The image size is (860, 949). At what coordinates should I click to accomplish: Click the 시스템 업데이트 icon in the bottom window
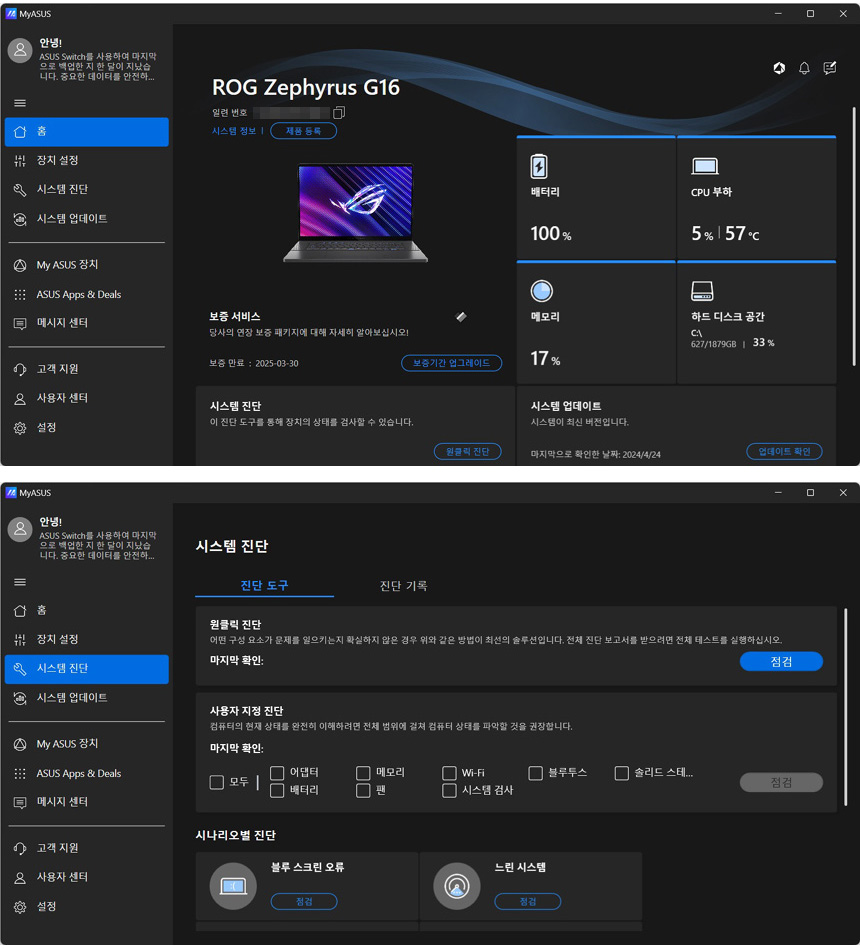[20, 698]
